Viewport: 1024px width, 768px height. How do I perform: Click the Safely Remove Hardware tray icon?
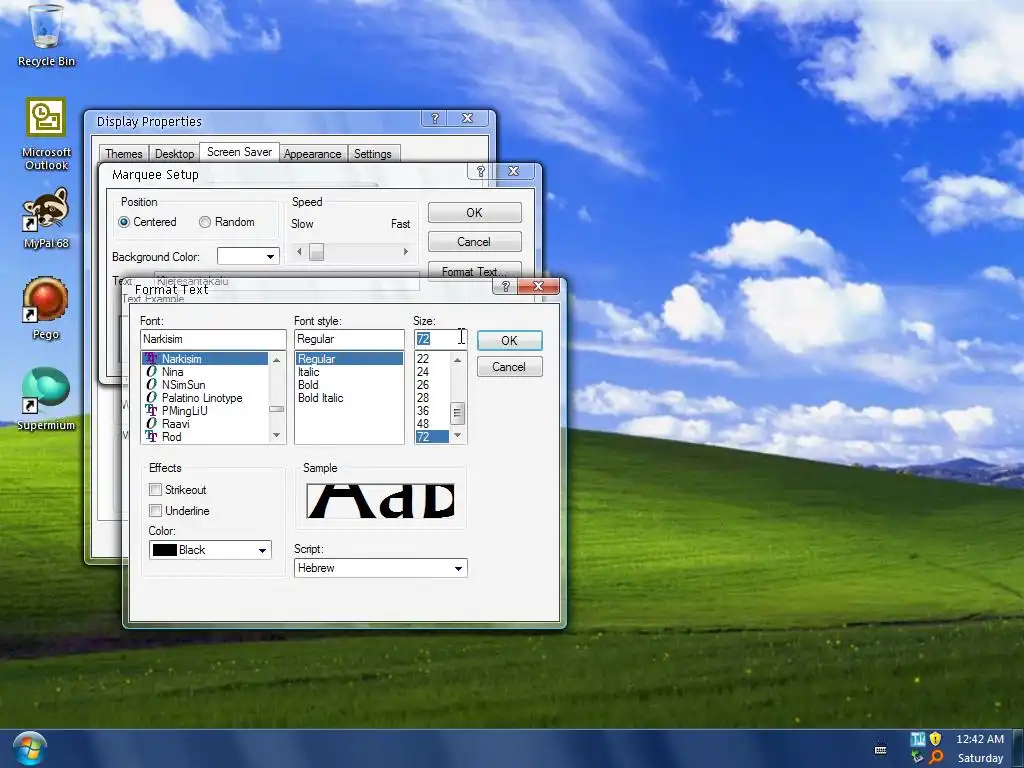[918, 757]
